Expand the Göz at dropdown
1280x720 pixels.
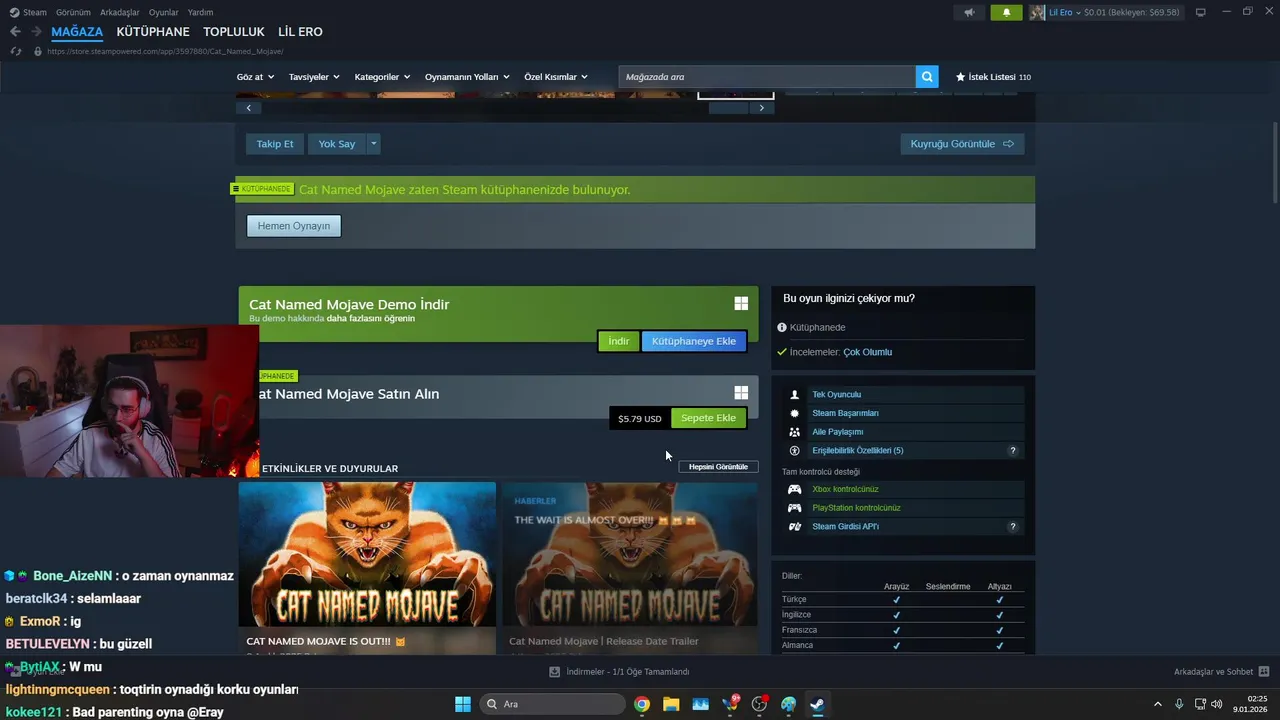(x=255, y=77)
